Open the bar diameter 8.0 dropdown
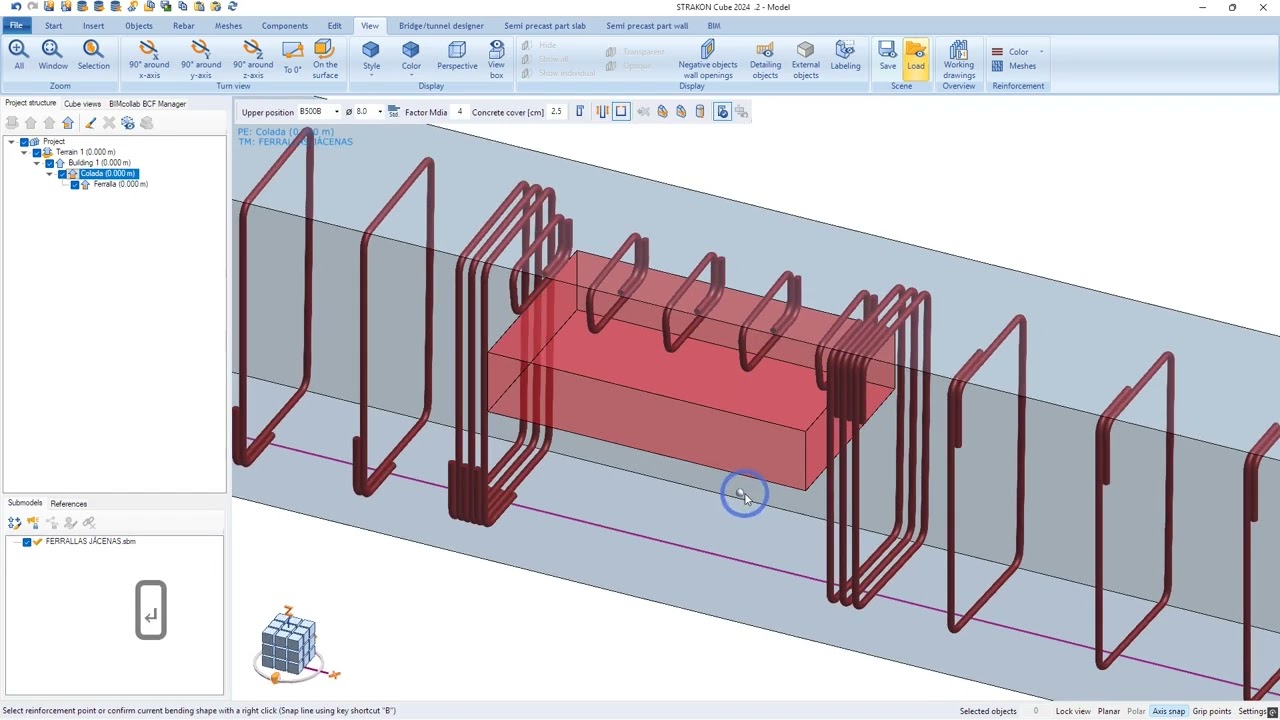The height and width of the screenshot is (720, 1280). [380, 112]
